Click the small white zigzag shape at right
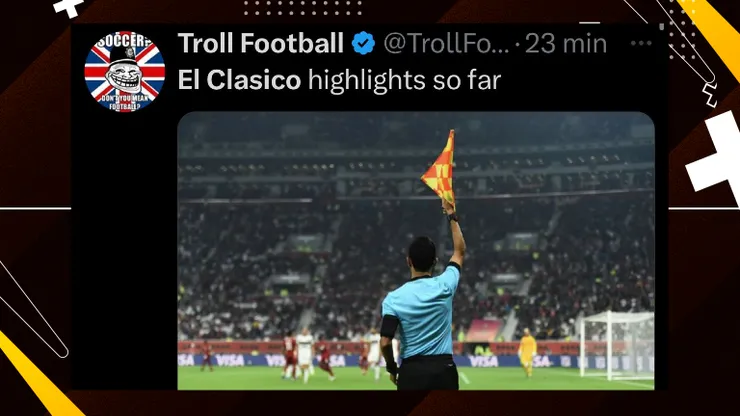 click(710, 95)
